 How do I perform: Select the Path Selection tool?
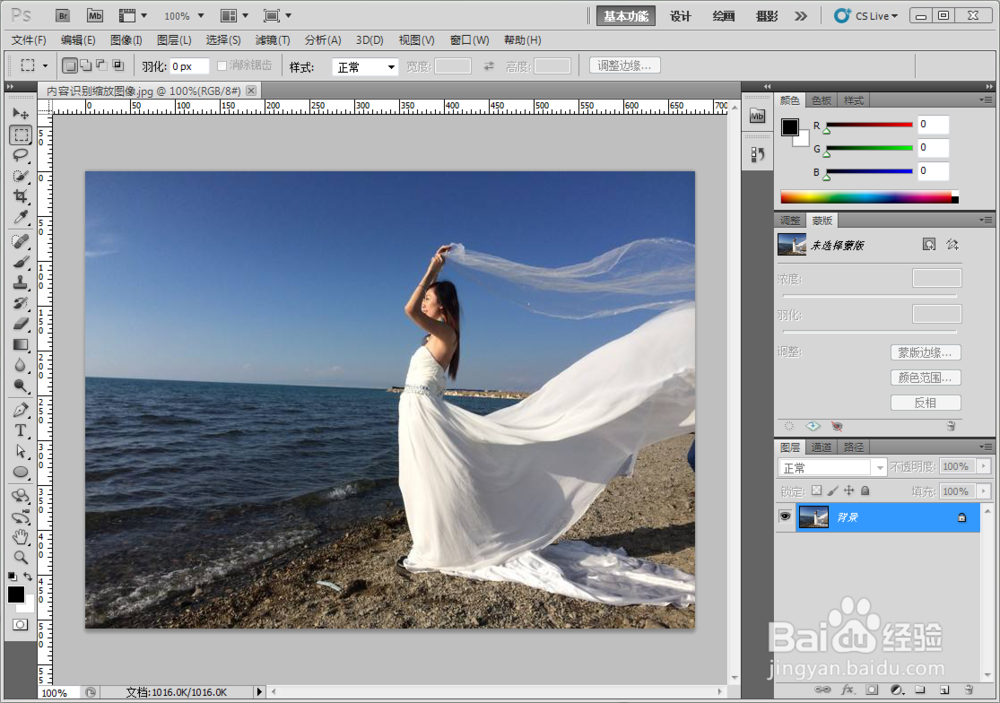click(20, 451)
